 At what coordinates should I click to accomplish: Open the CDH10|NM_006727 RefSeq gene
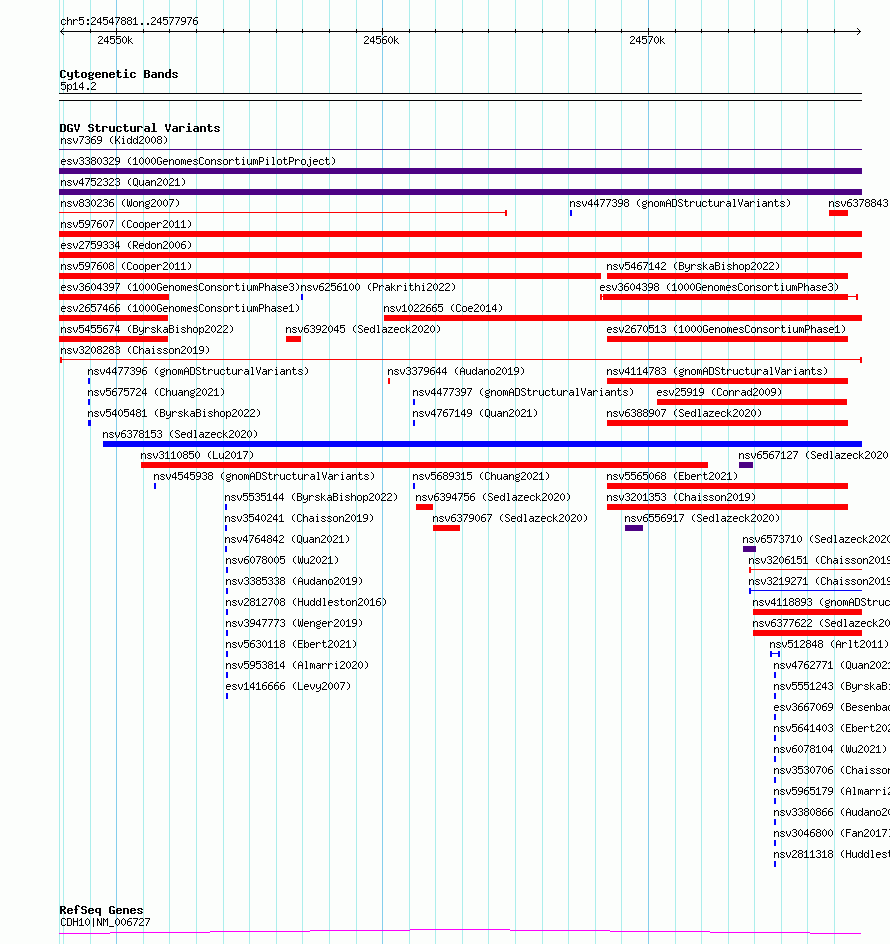105,922
